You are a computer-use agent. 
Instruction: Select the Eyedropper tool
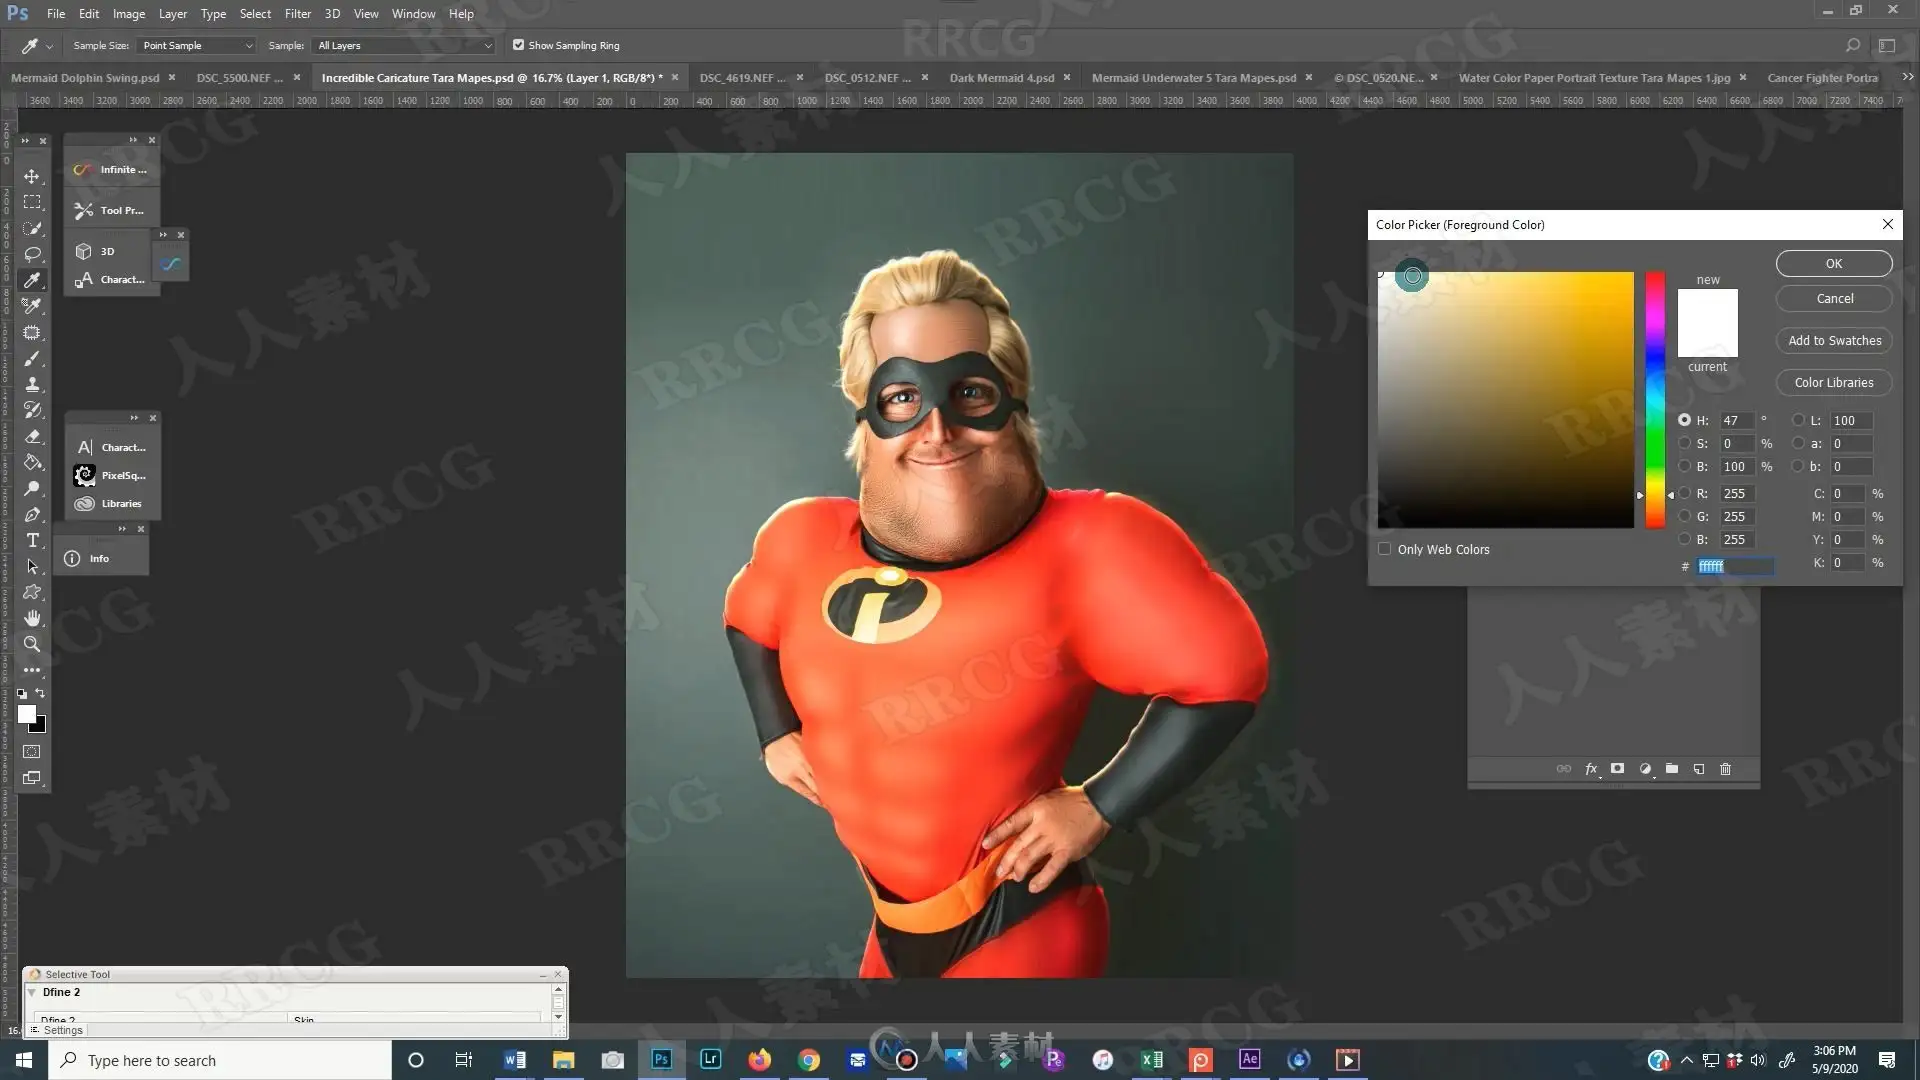point(32,280)
